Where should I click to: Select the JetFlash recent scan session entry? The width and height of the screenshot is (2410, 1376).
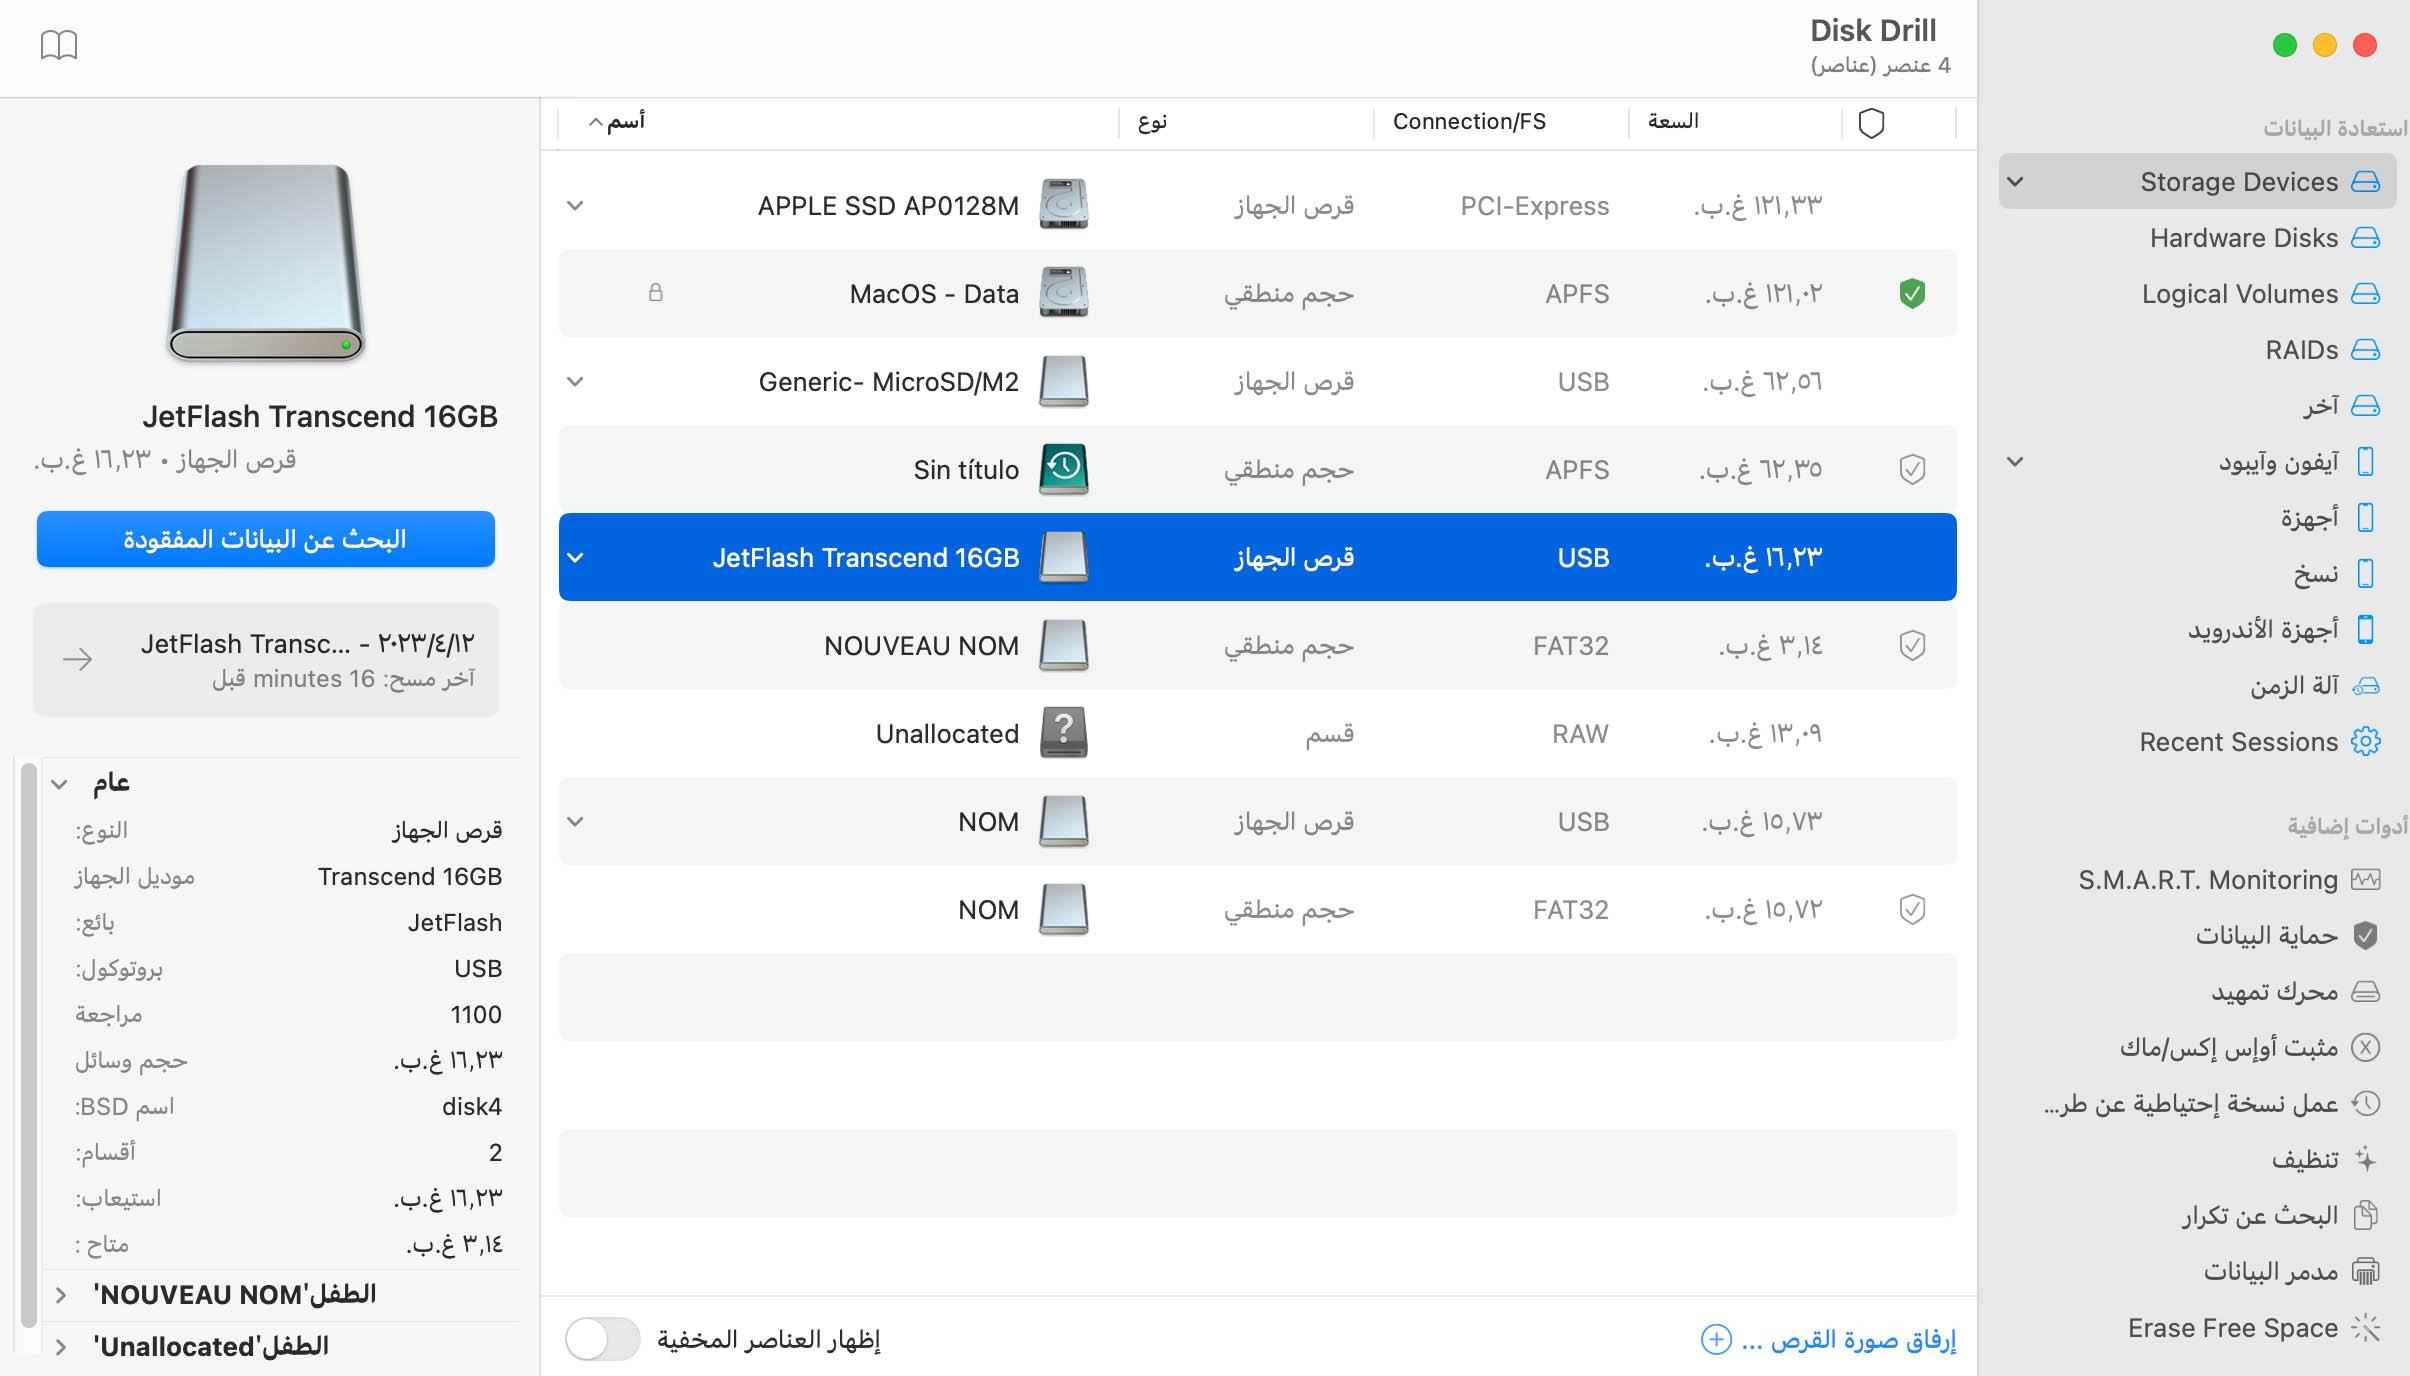coord(265,659)
